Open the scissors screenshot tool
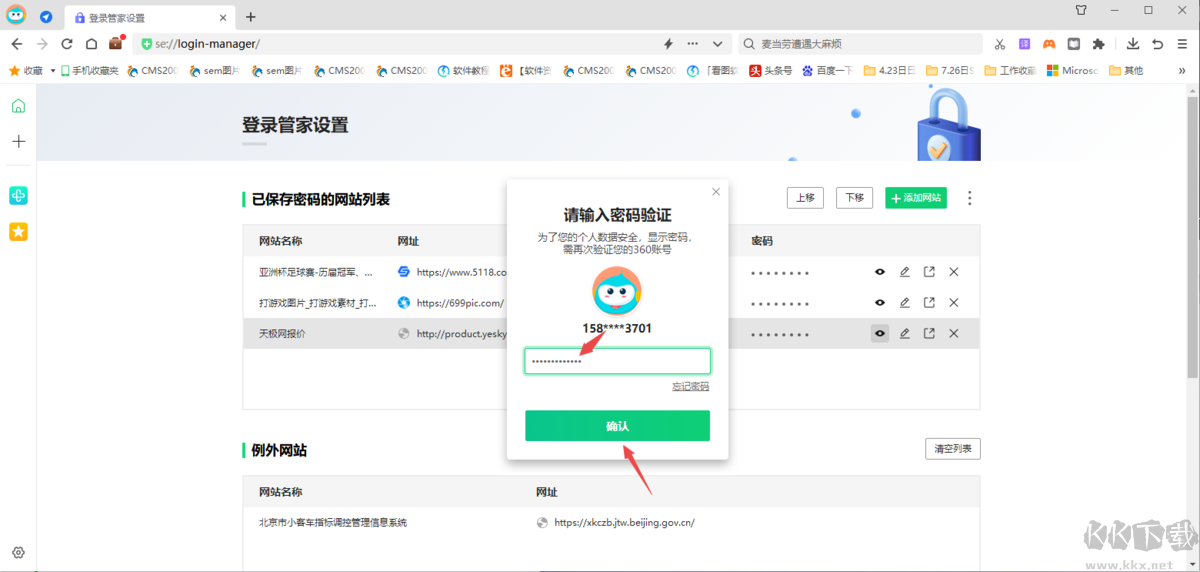1200x572 pixels. coord(999,44)
